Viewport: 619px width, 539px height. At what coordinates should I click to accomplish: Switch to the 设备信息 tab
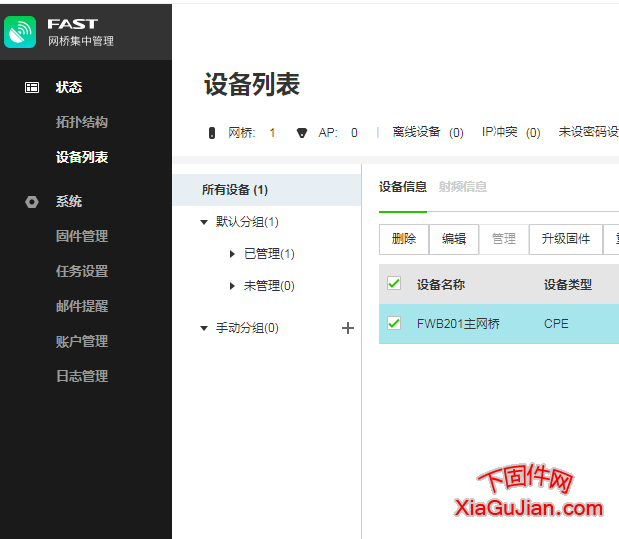click(403, 186)
